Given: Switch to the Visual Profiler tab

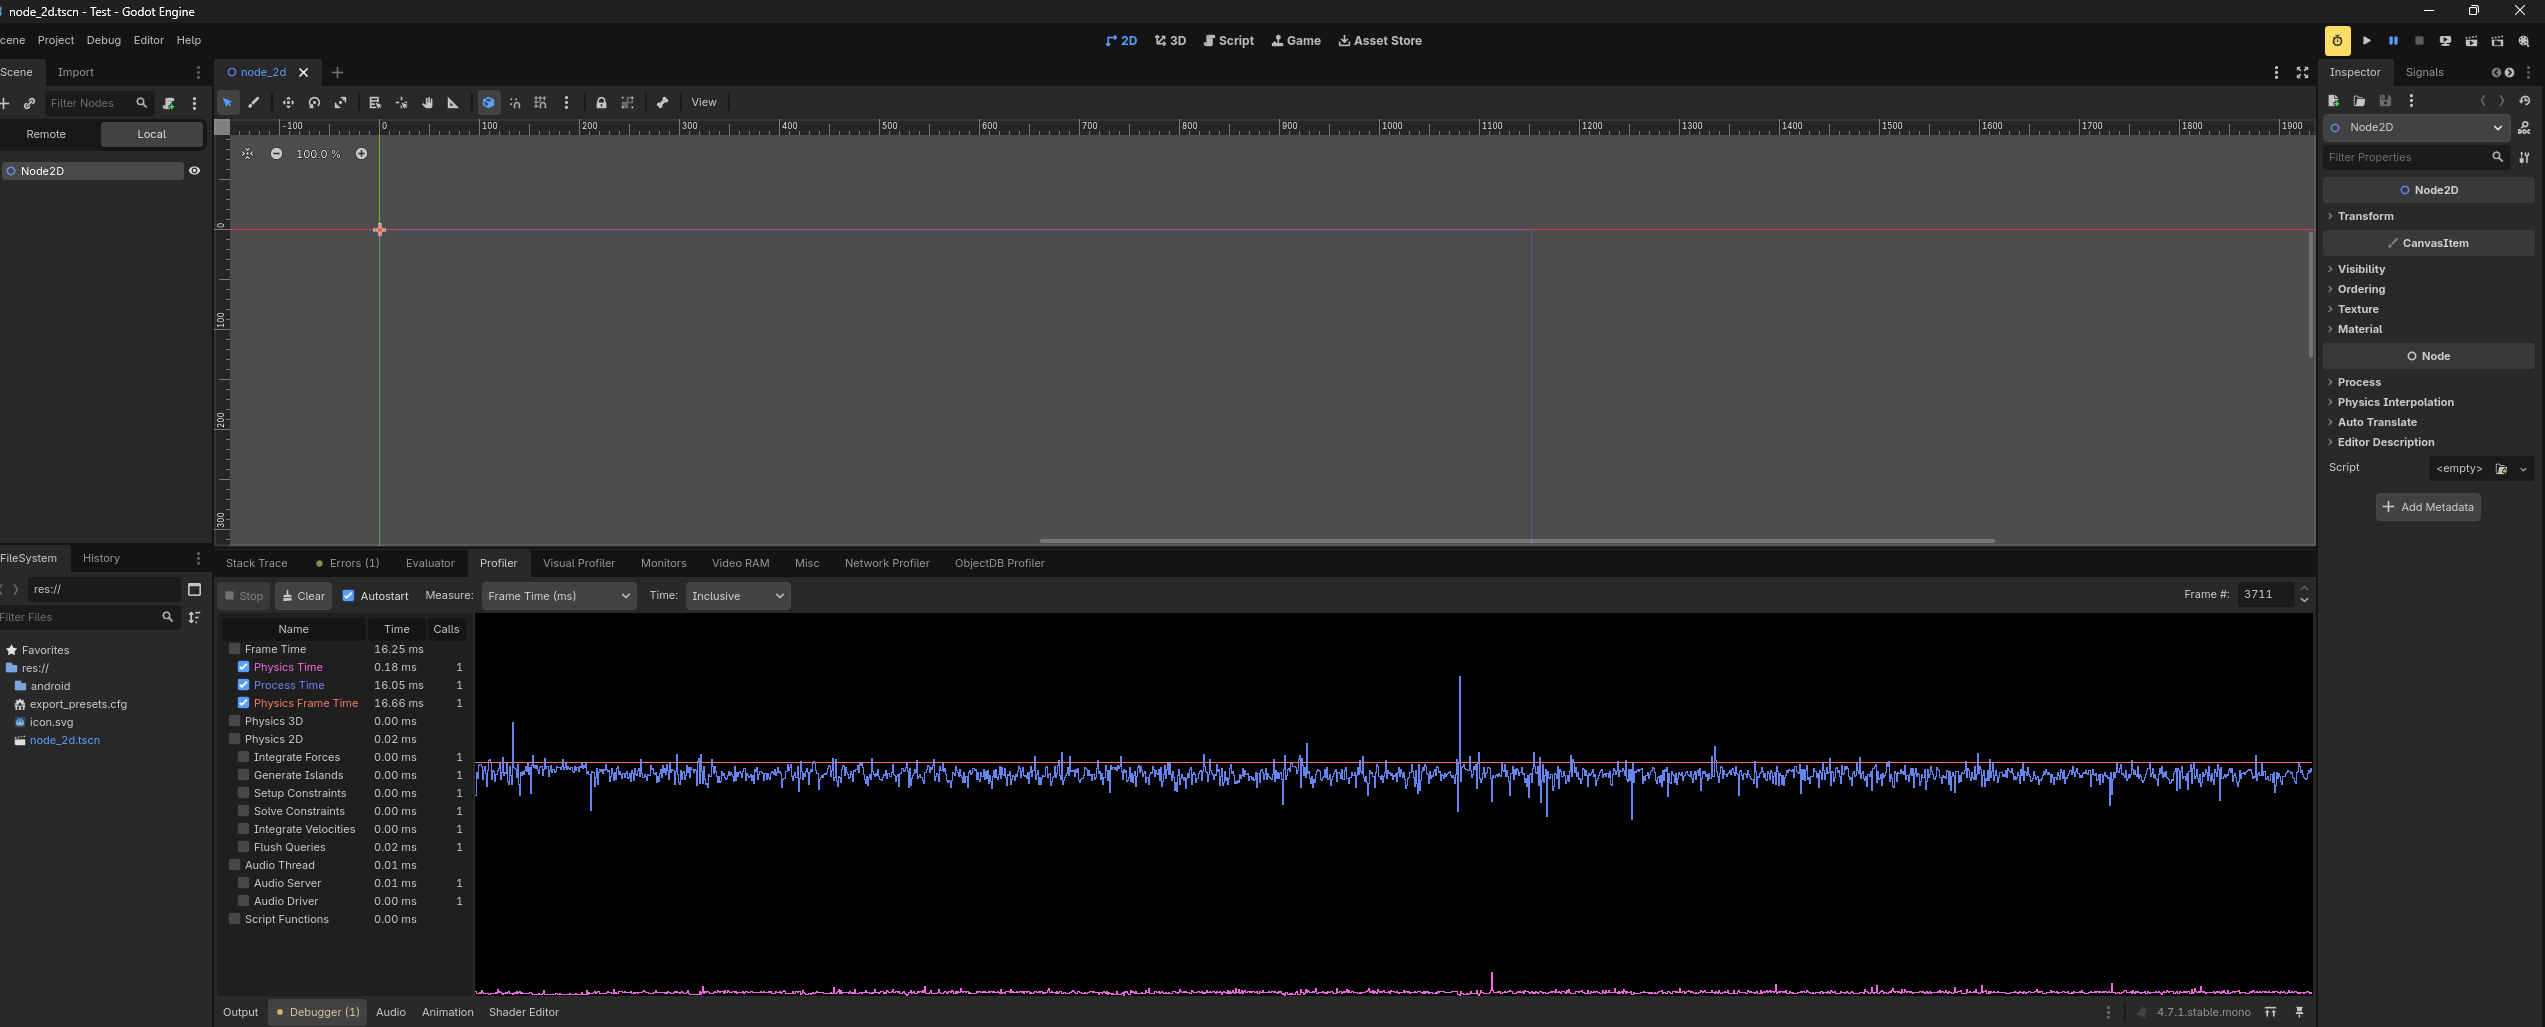Looking at the screenshot, I should (x=579, y=563).
